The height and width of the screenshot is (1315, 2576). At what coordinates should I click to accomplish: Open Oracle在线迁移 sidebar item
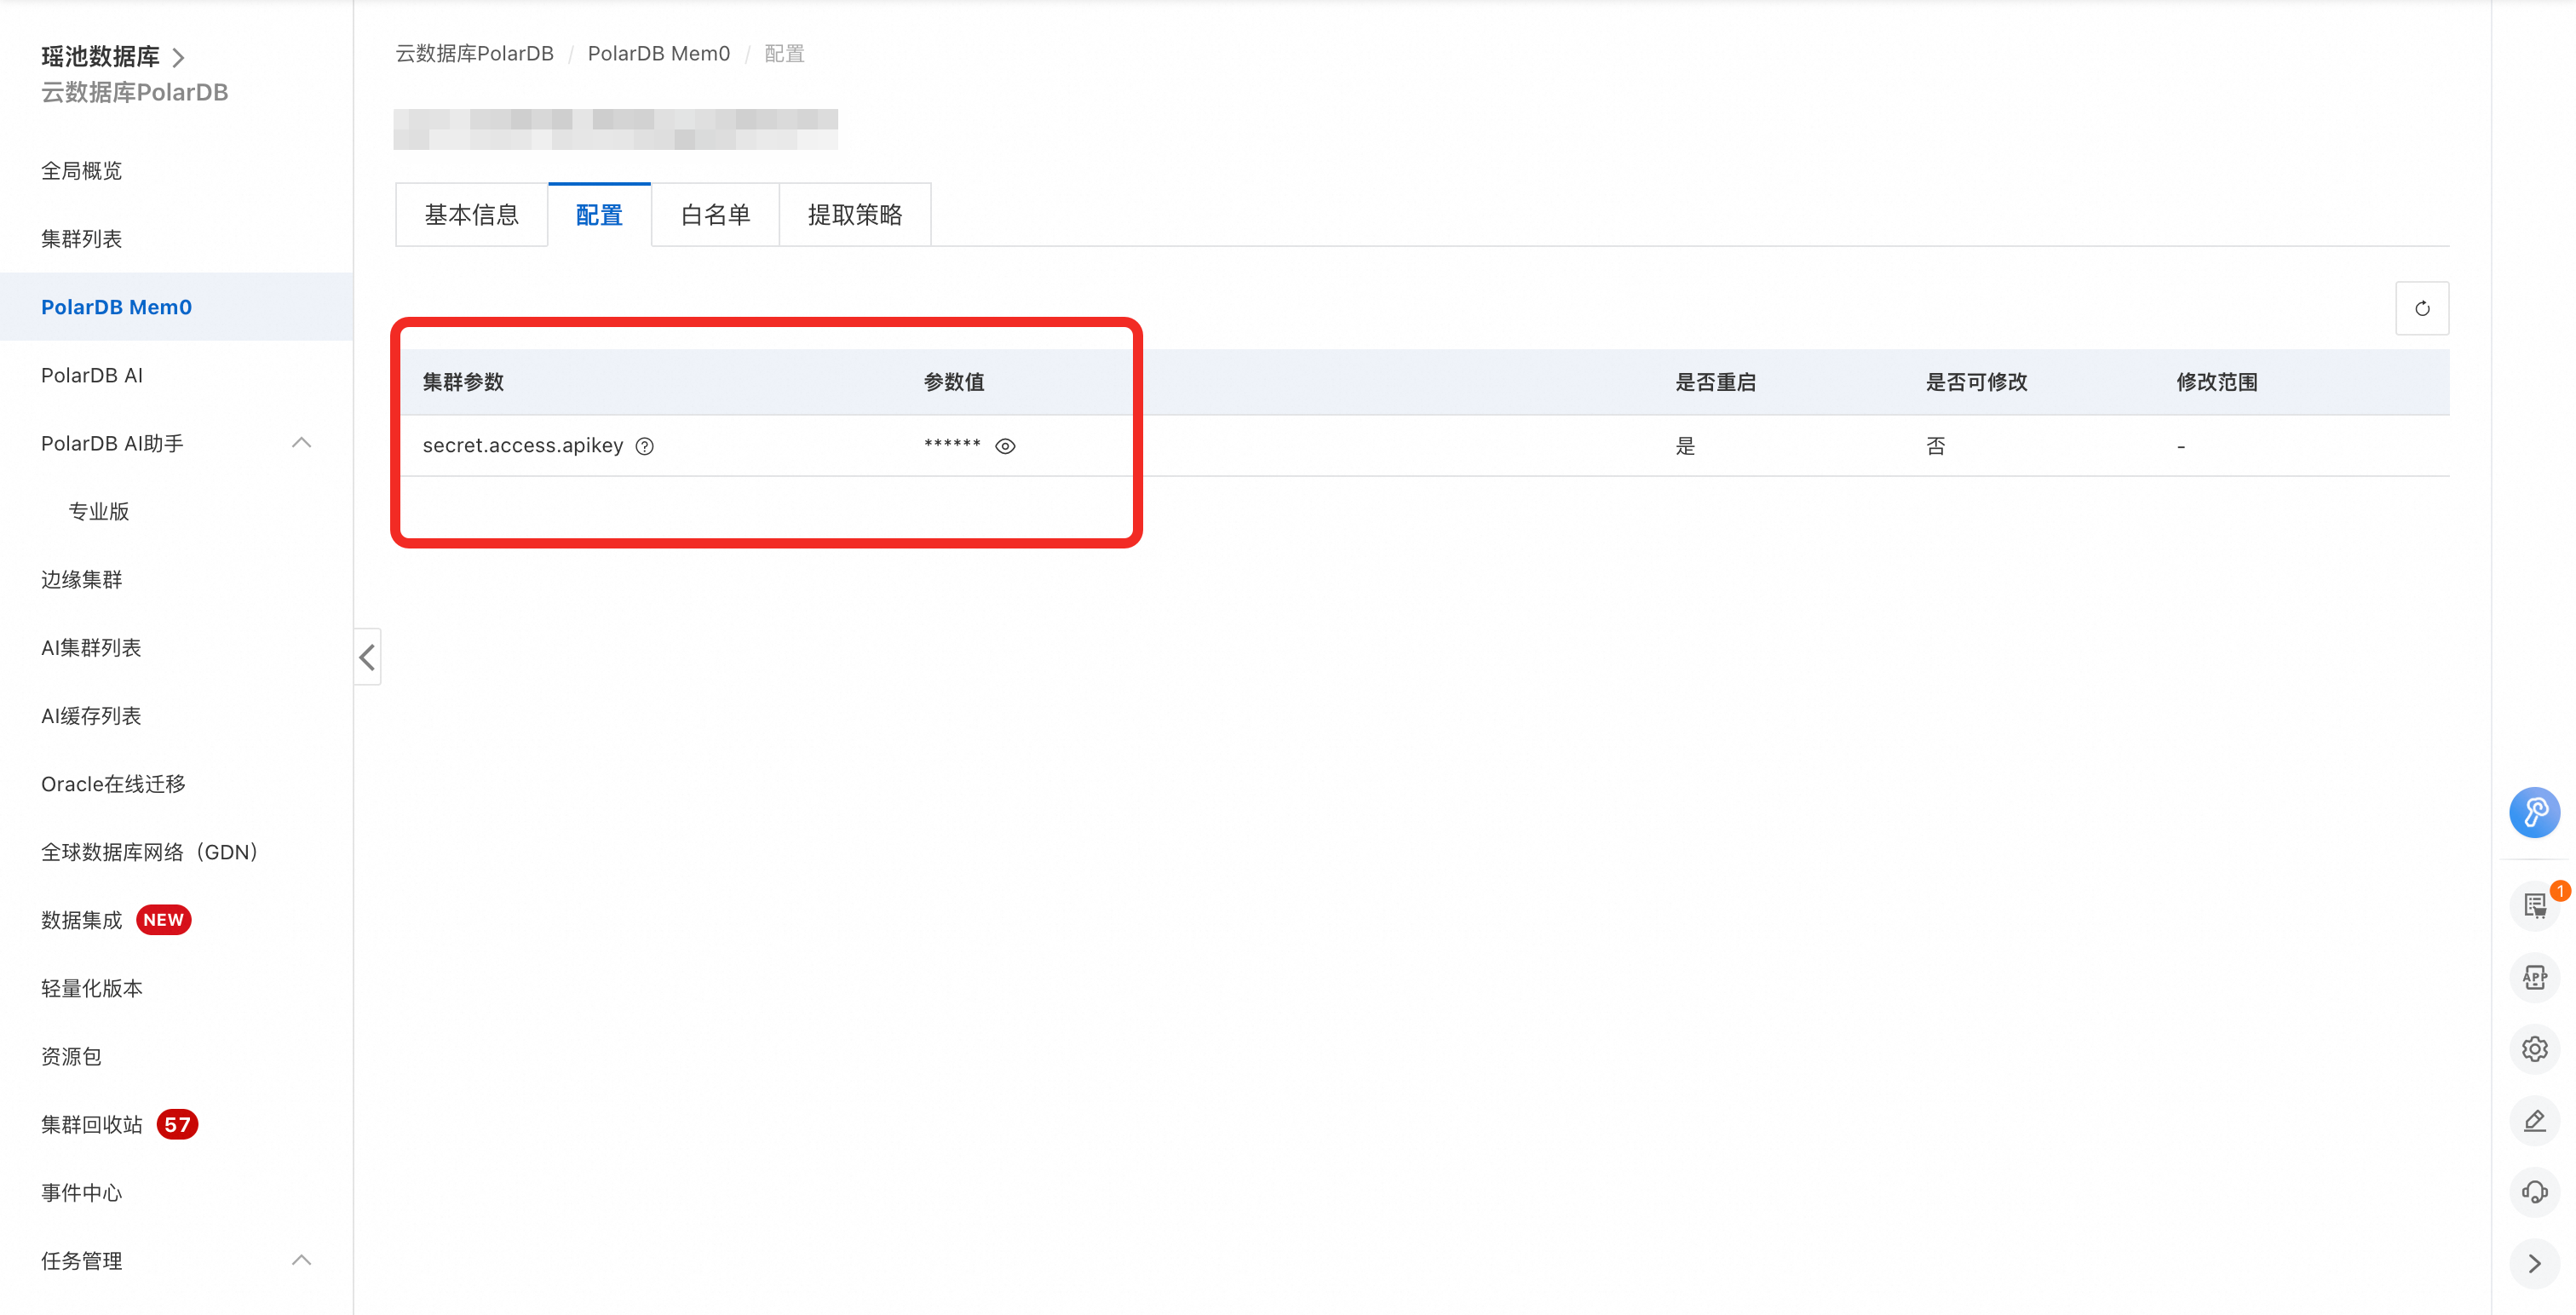113,784
